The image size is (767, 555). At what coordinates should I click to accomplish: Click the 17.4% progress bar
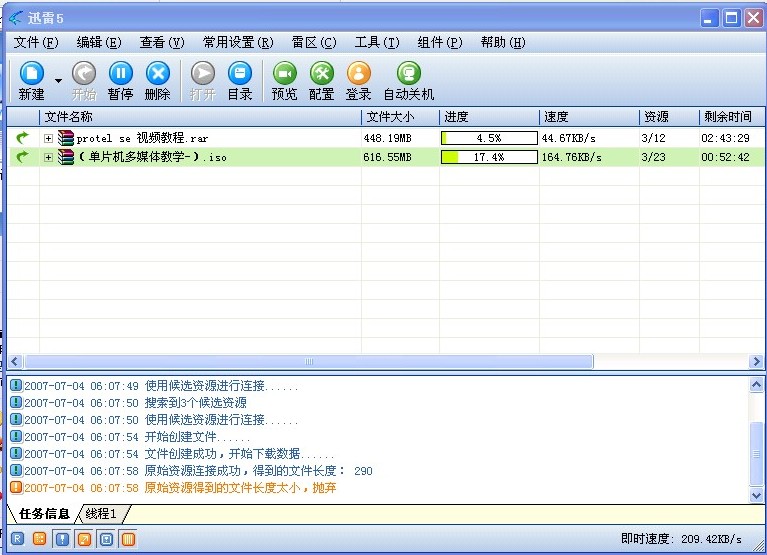(x=489, y=157)
